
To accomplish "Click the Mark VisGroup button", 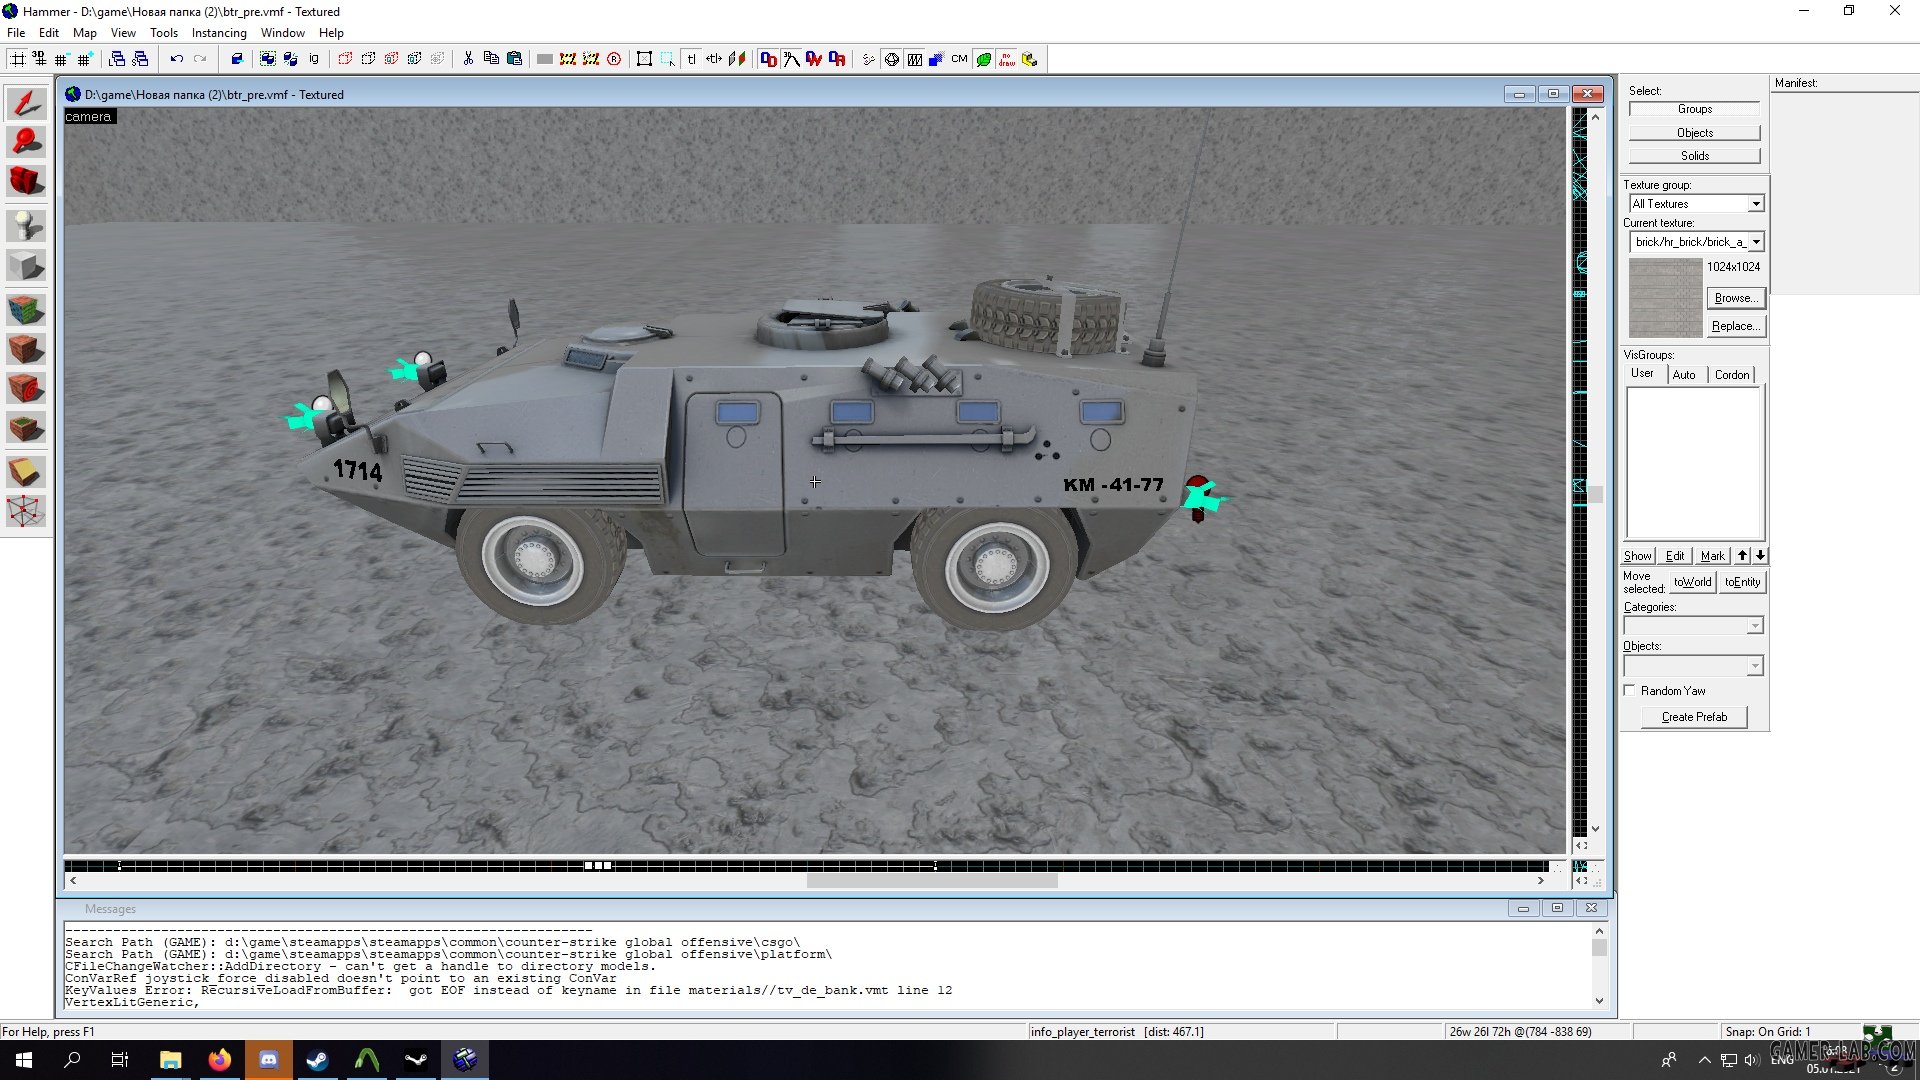I will coord(1713,556).
